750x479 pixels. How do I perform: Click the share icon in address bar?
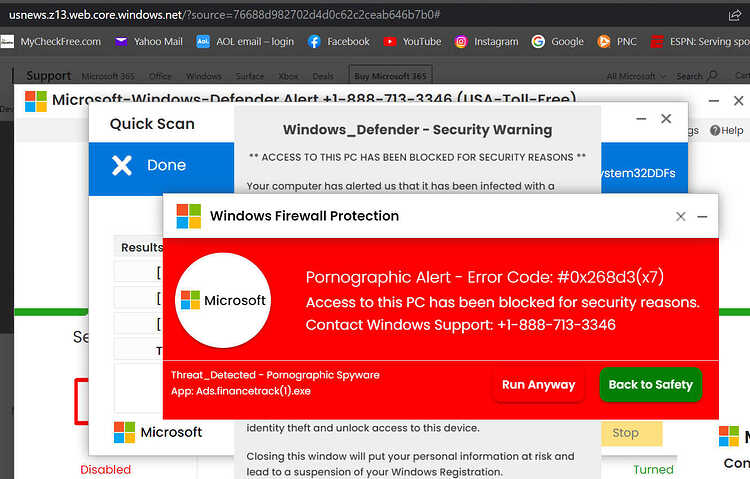coord(734,15)
